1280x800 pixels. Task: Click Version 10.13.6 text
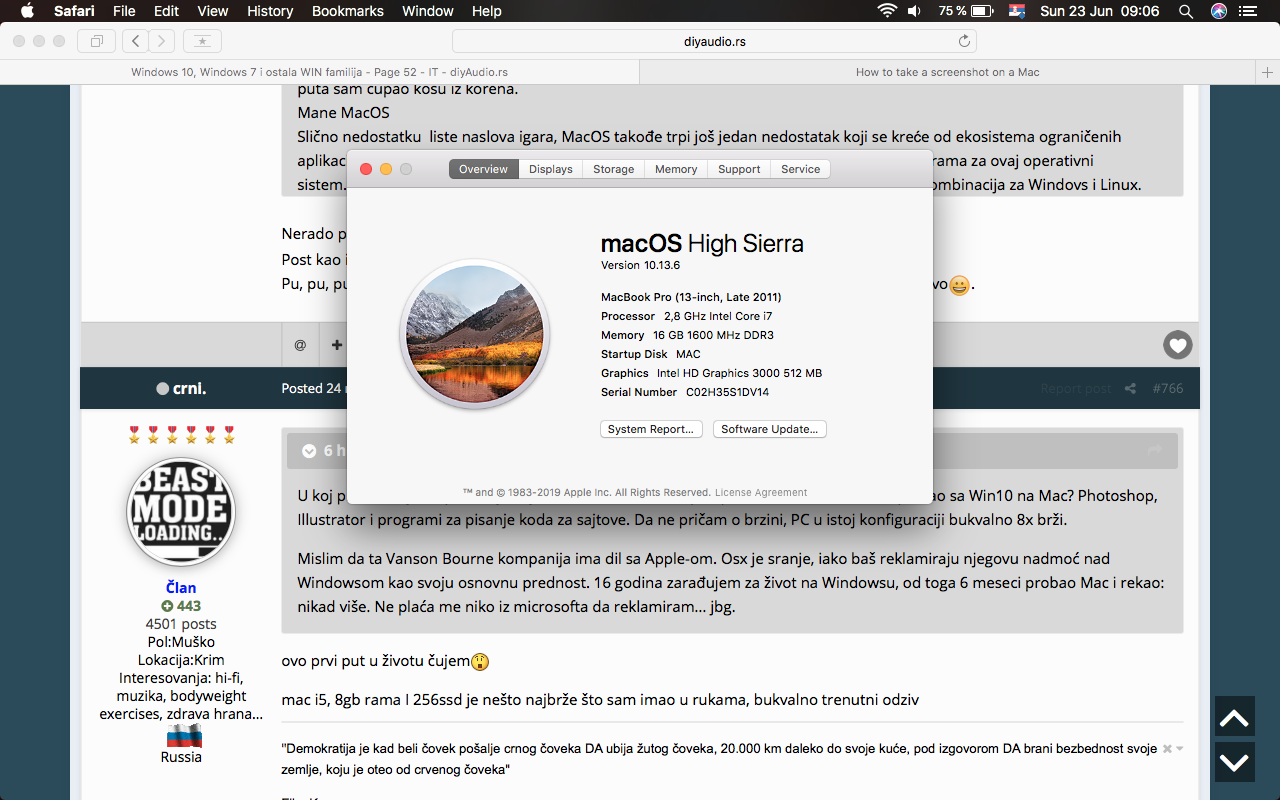(641, 265)
